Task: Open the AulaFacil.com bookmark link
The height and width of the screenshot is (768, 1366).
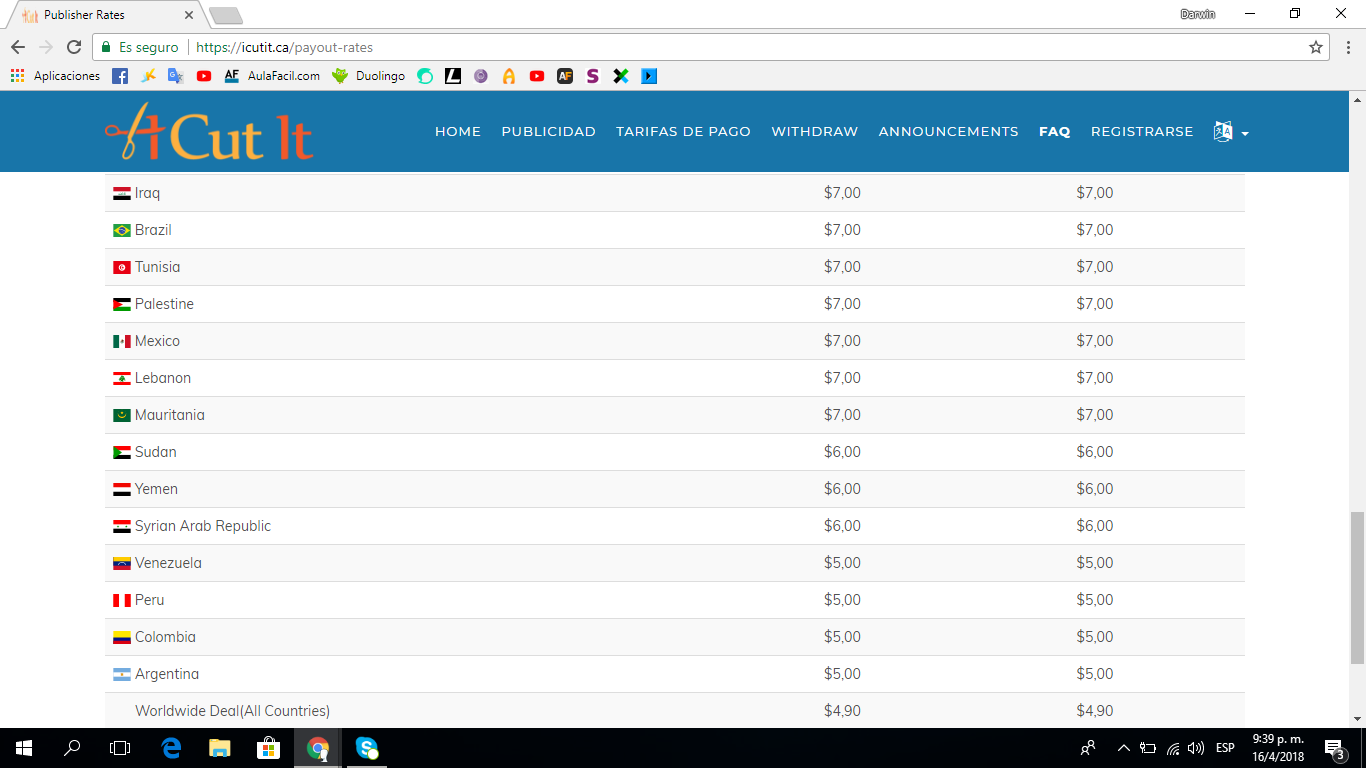Action: [x=286, y=75]
